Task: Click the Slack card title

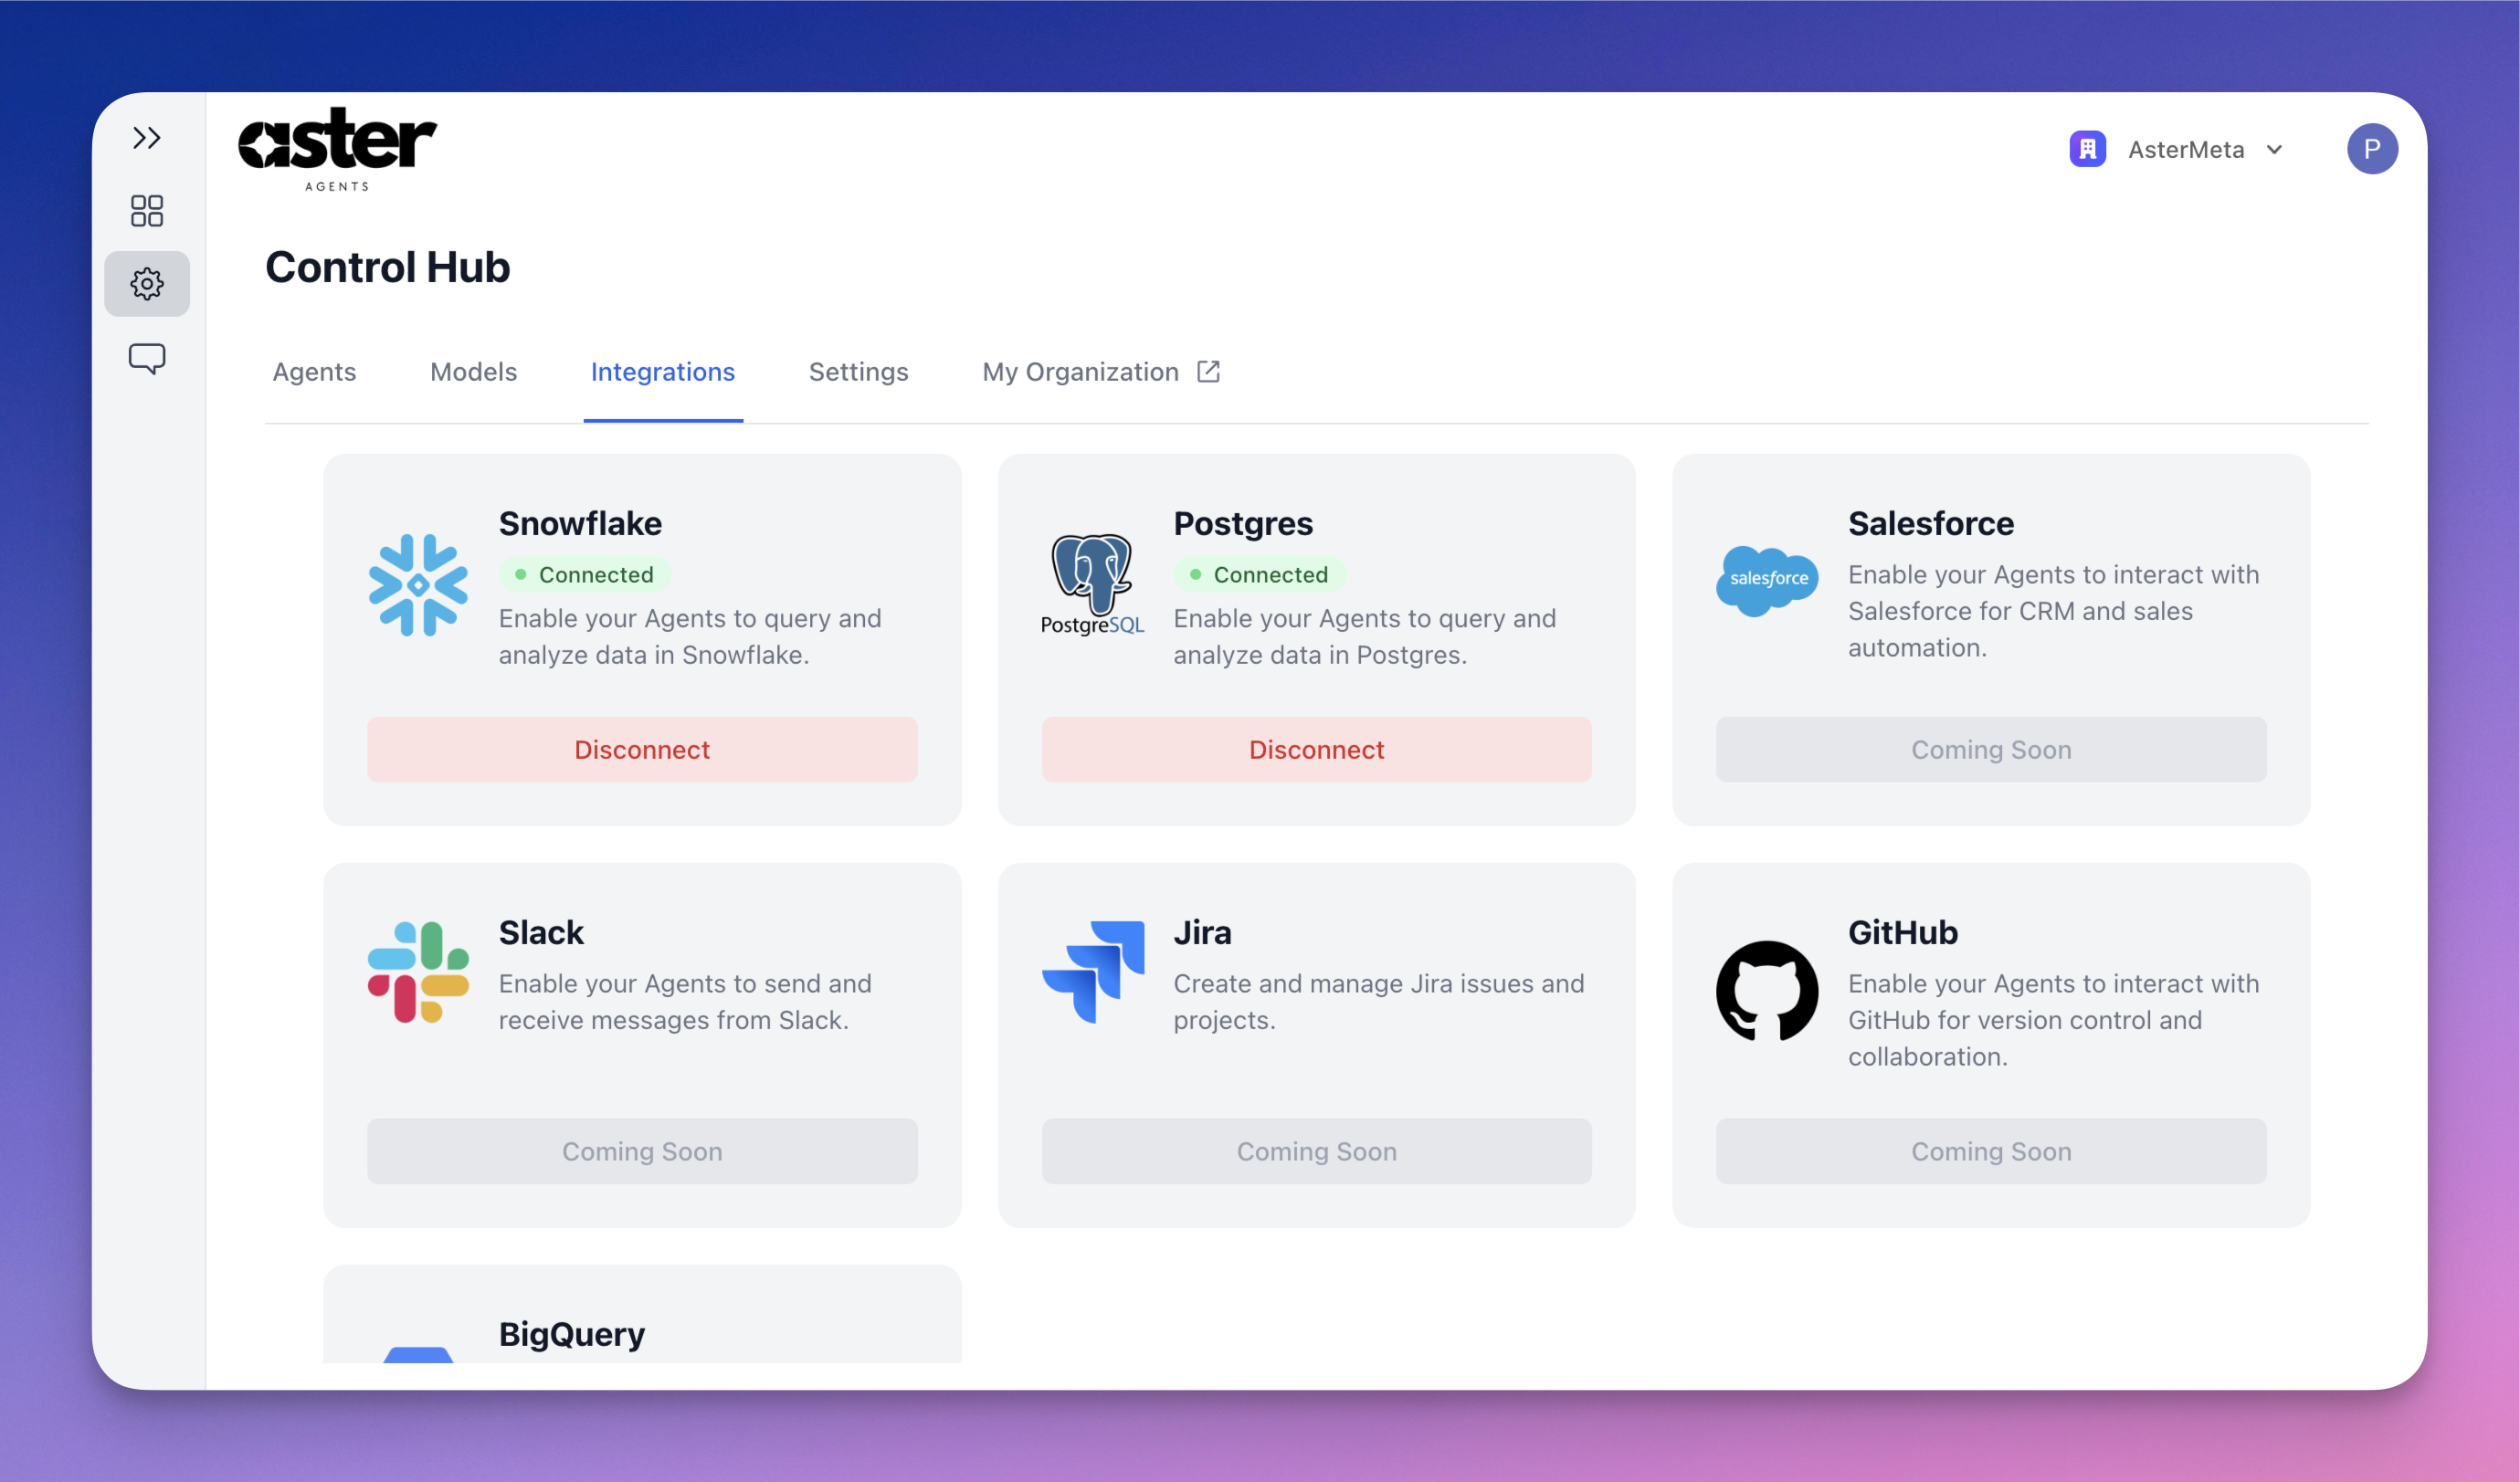Action: pyautogui.click(x=541, y=932)
